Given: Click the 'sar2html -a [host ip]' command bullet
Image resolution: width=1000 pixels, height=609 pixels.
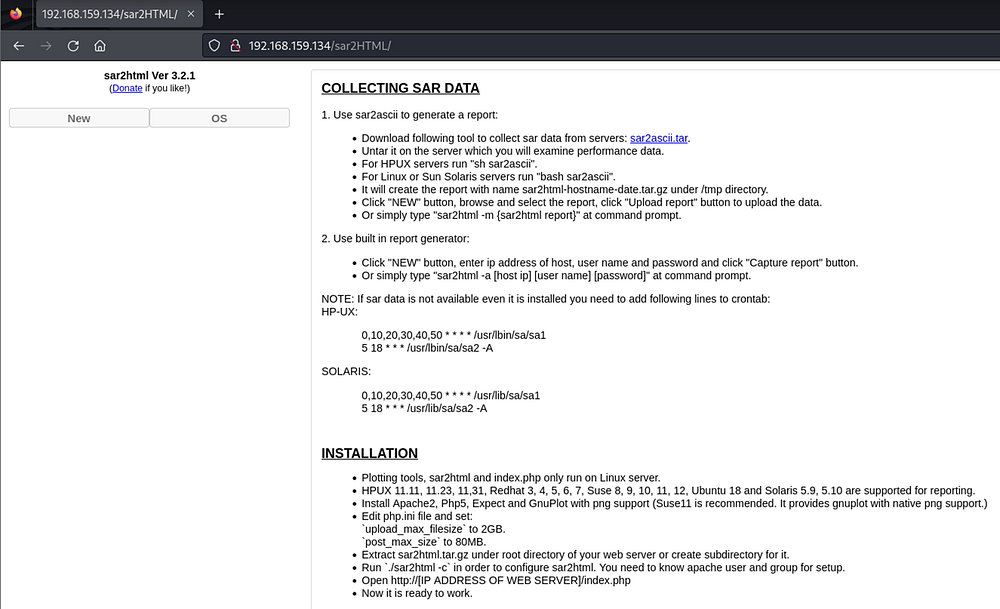Looking at the screenshot, I should (556, 275).
